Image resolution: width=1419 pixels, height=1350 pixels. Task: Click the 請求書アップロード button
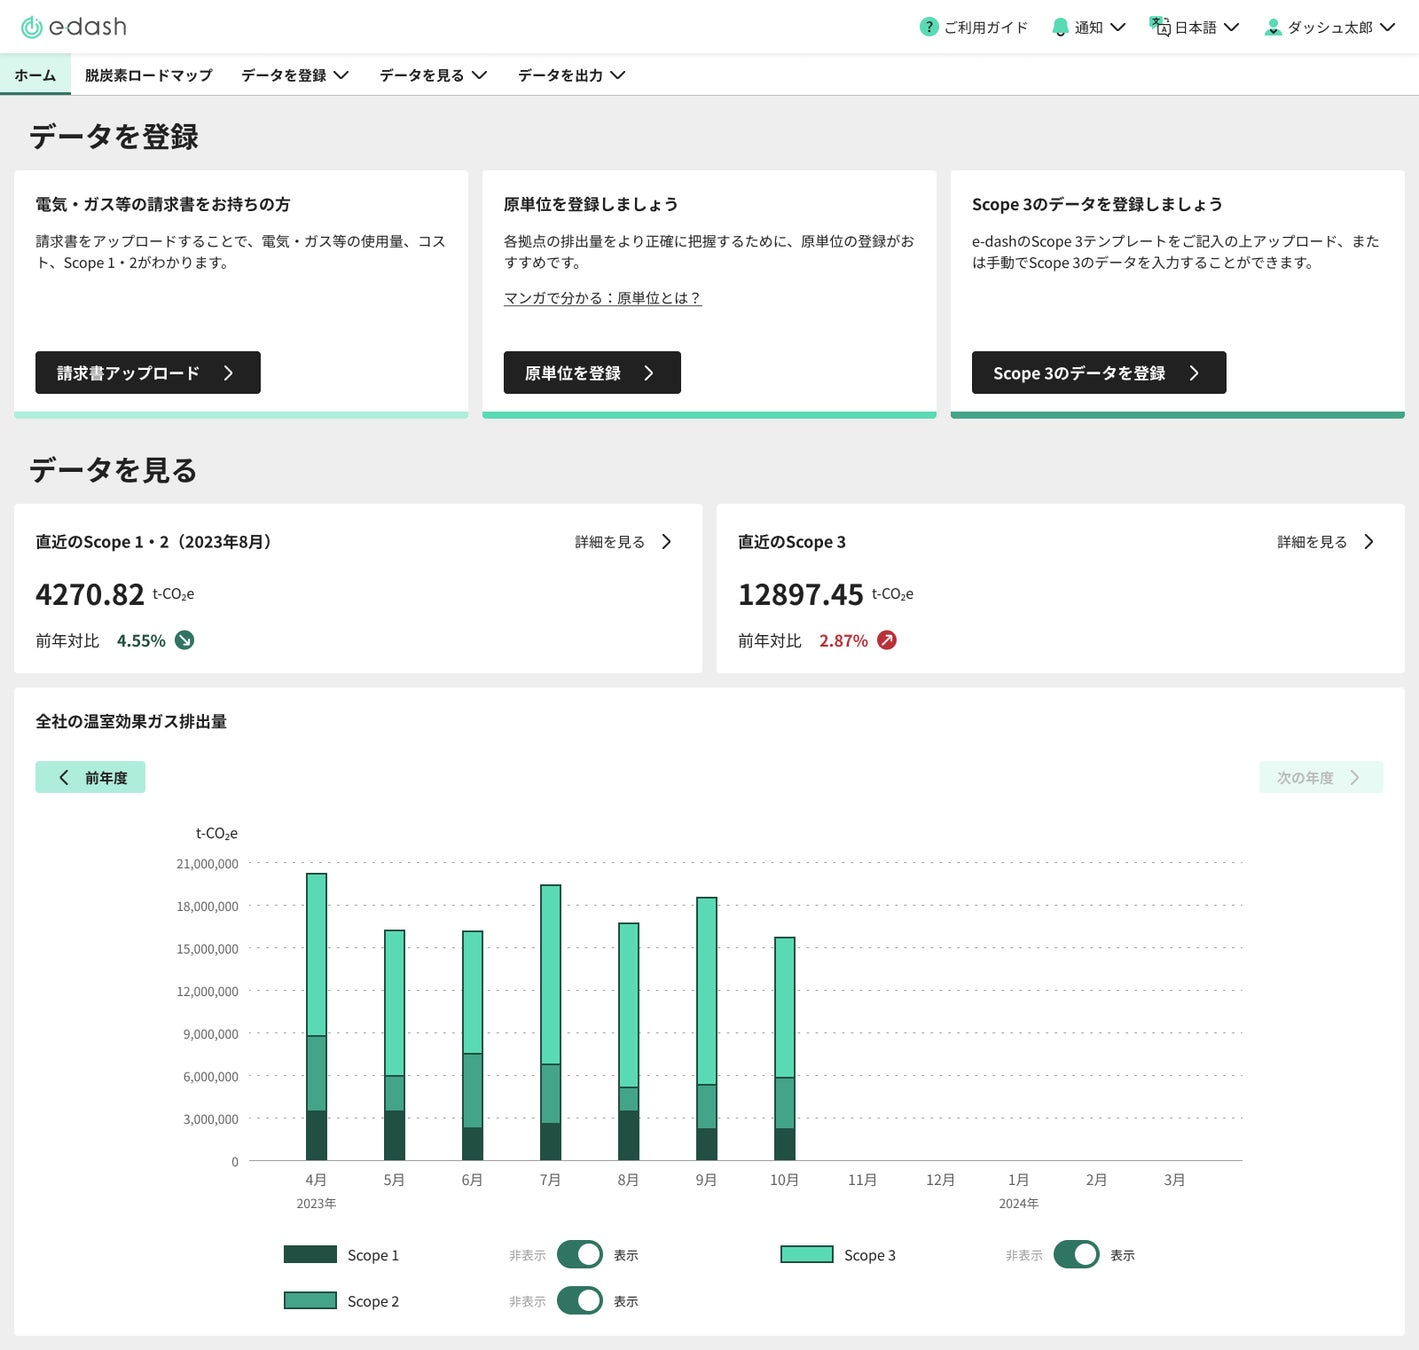(x=148, y=372)
